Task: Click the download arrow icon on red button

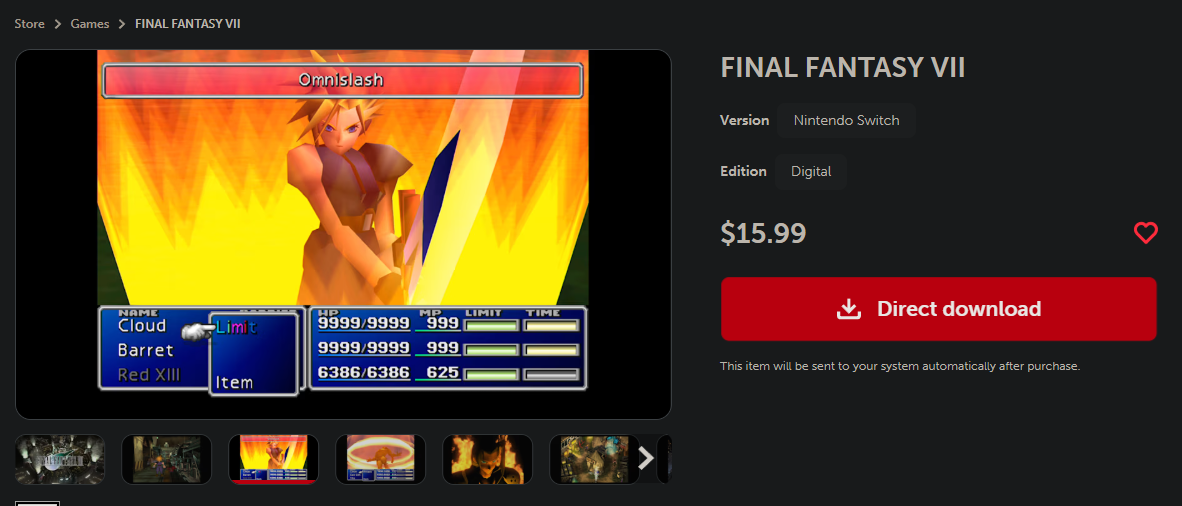Action: (849, 309)
